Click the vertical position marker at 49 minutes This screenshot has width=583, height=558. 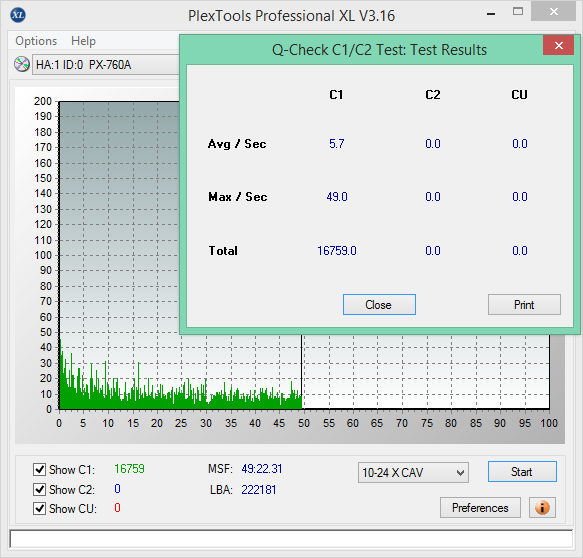pos(302,372)
